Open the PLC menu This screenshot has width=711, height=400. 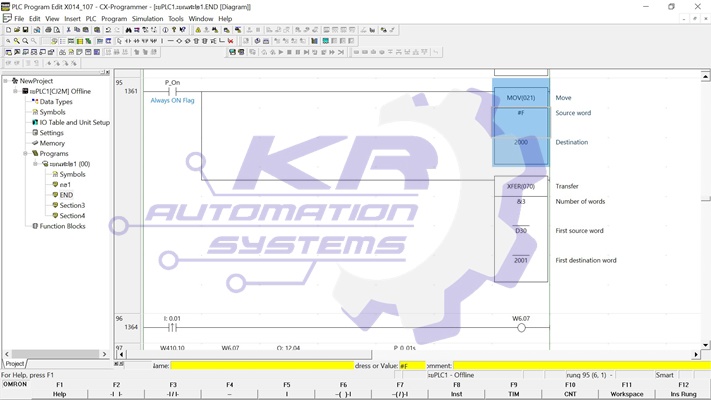click(x=91, y=19)
